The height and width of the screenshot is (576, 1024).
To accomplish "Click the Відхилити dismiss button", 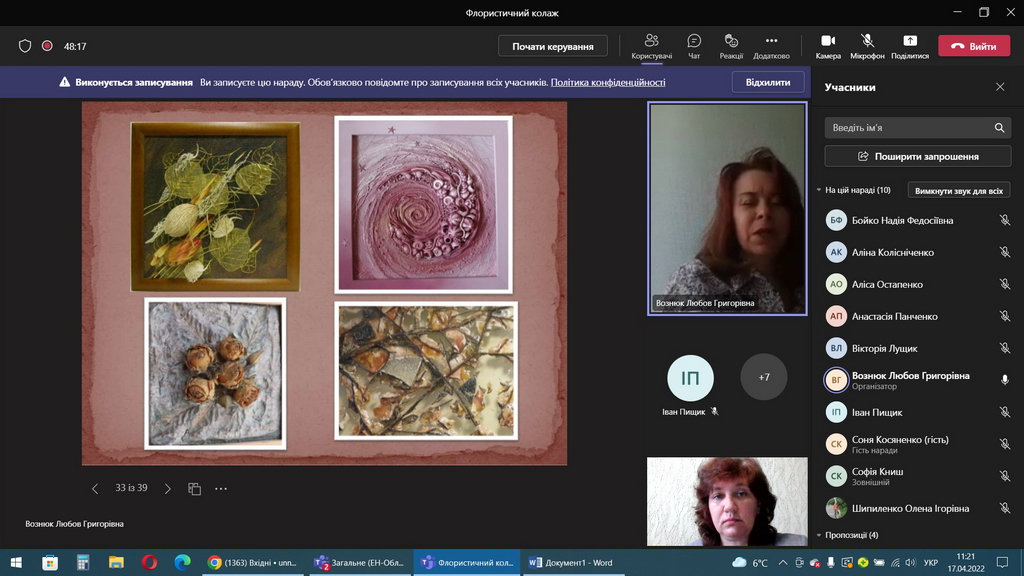I will point(767,82).
